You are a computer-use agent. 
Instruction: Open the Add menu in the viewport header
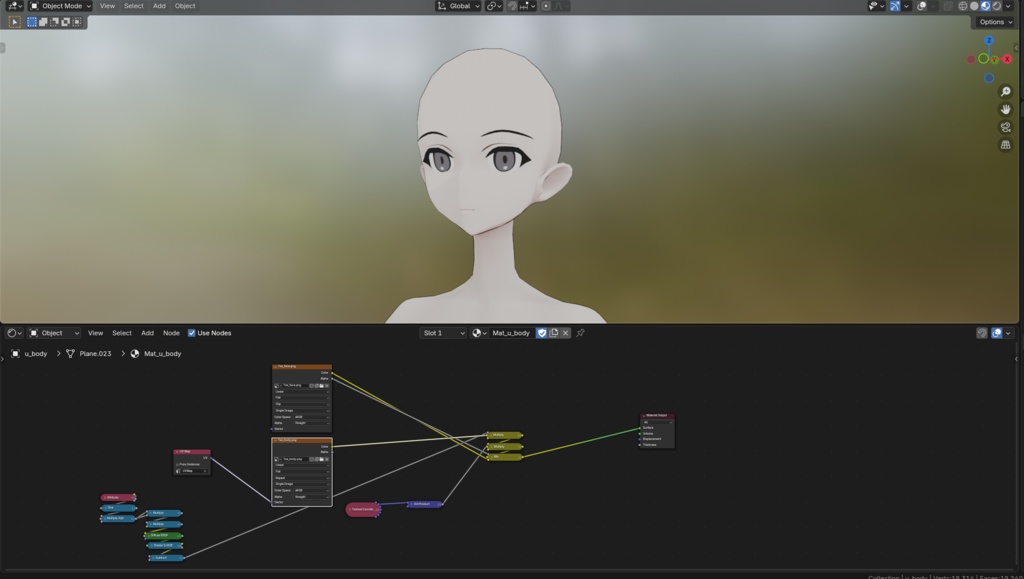coord(158,6)
